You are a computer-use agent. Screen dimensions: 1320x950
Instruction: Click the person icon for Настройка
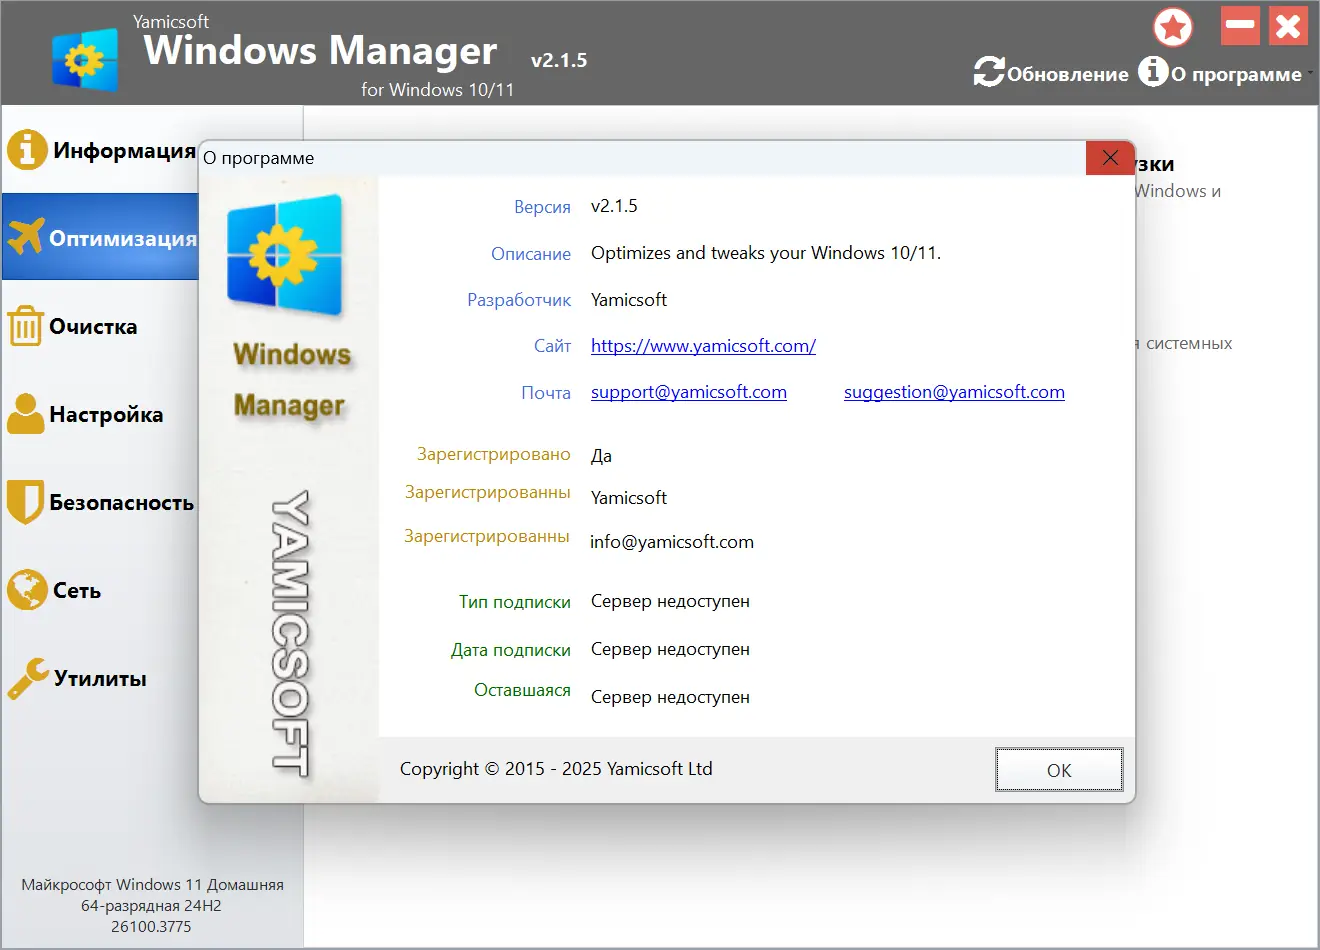point(26,413)
